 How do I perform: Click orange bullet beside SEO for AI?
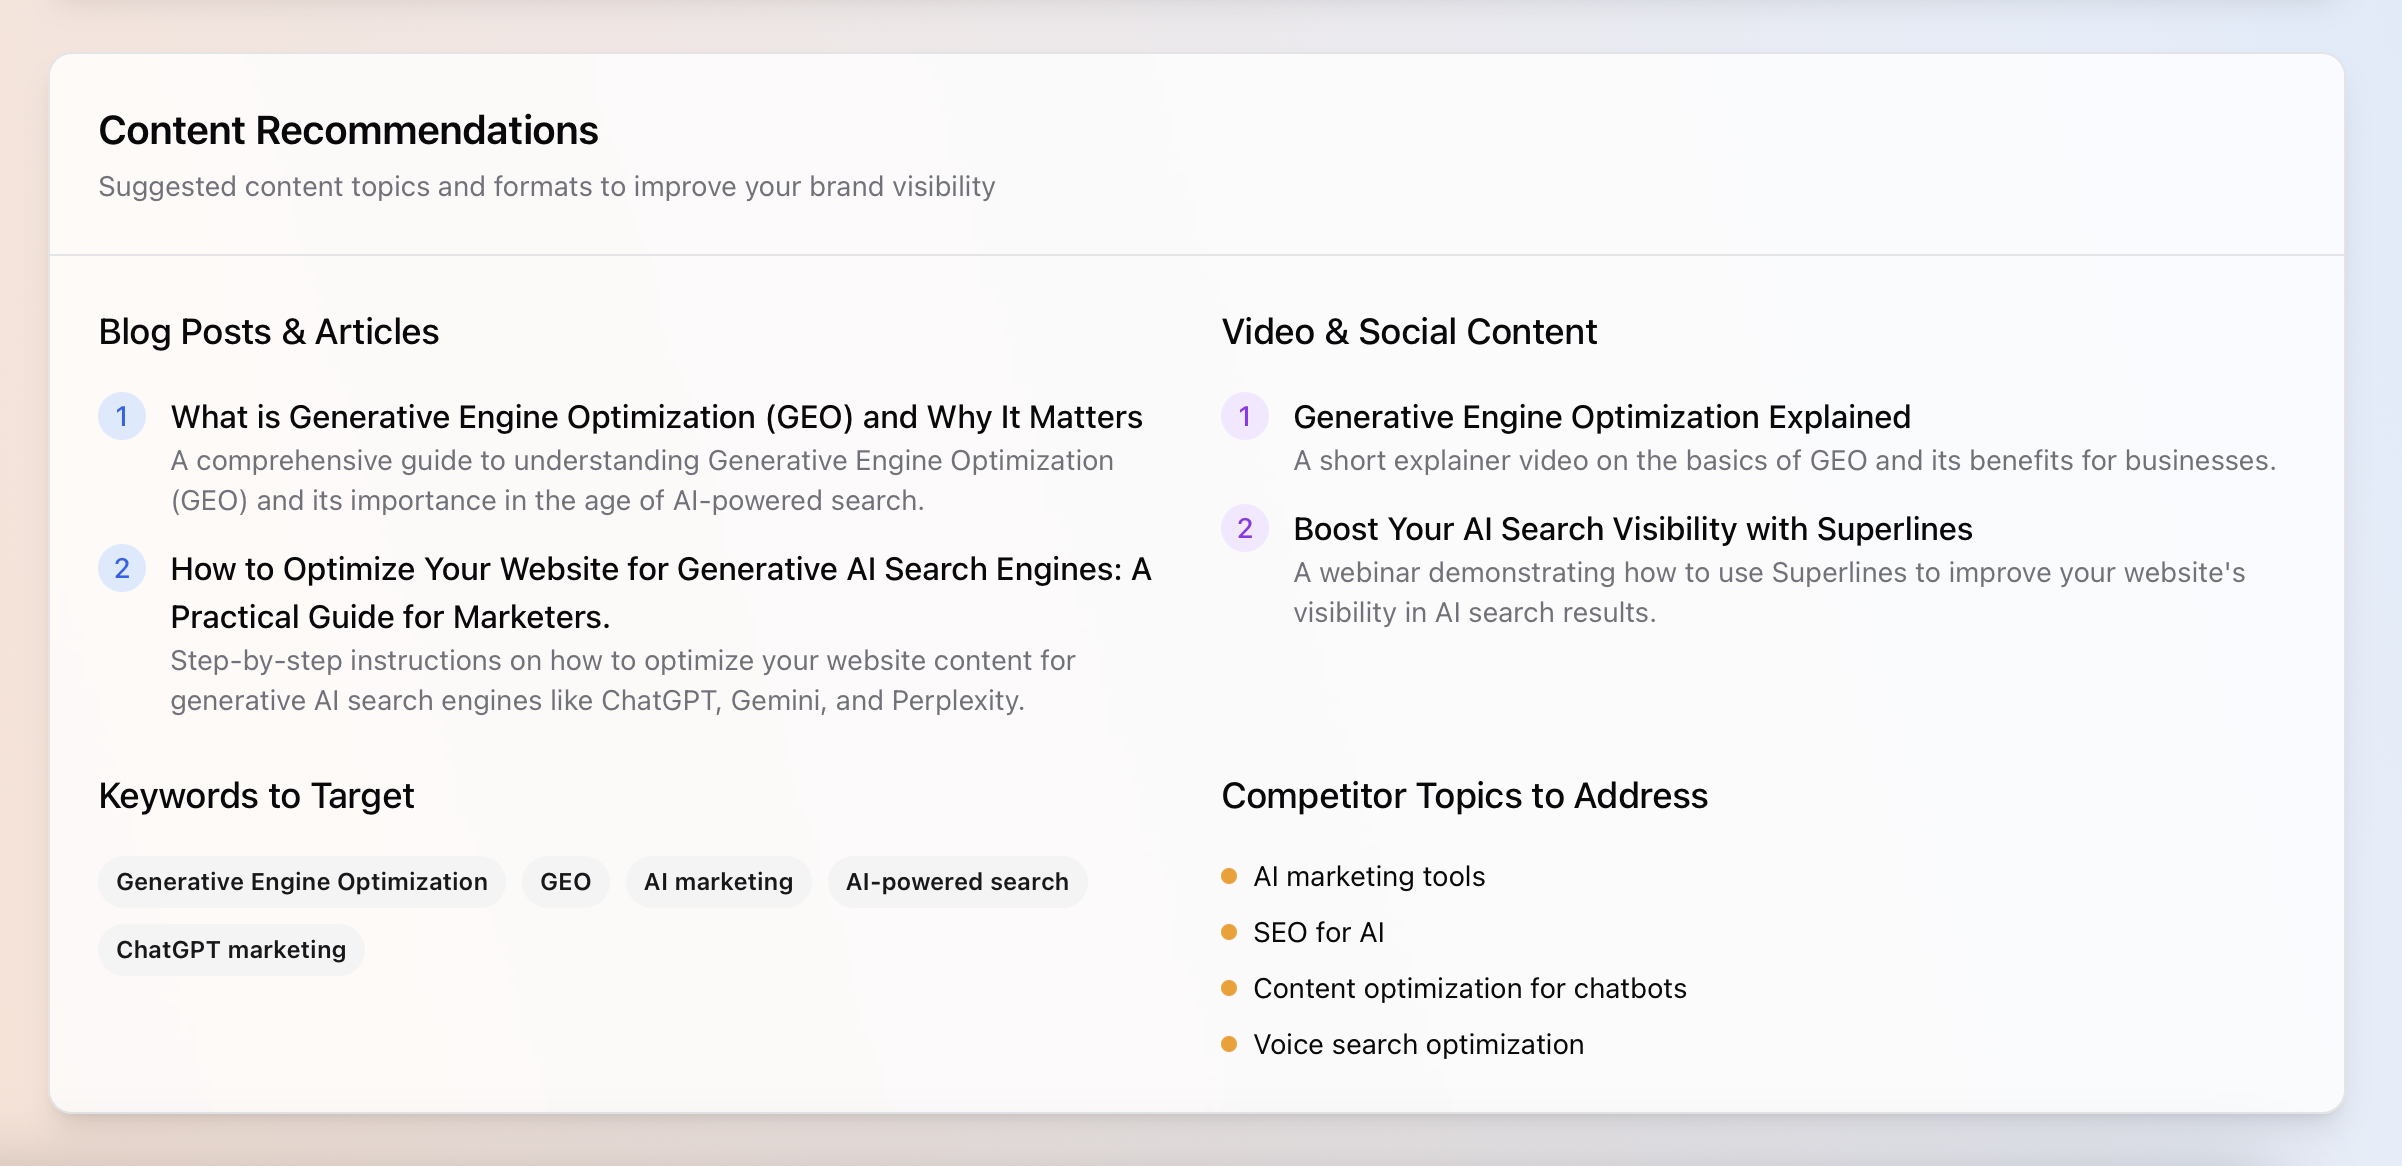click(1229, 932)
